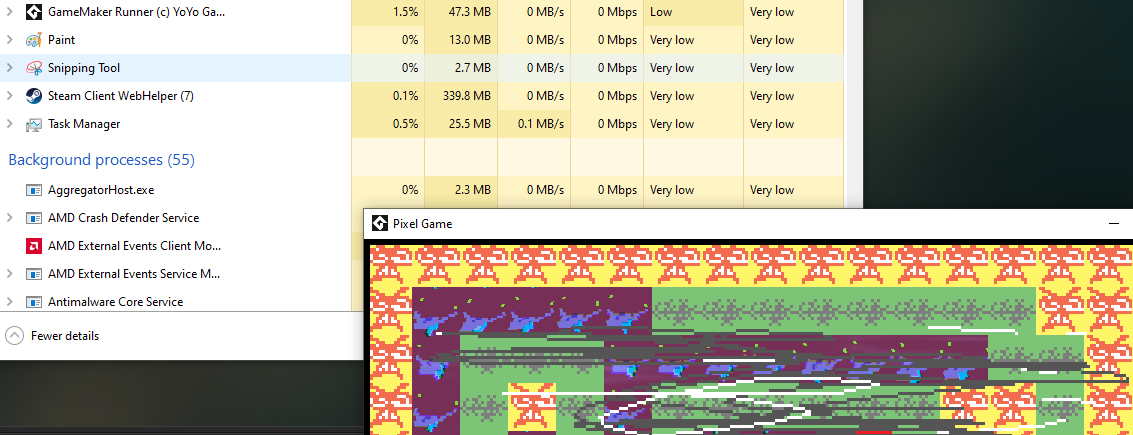Minimize the Pixel Game window
This screenshot has width=1133, height=435.
1113,224
